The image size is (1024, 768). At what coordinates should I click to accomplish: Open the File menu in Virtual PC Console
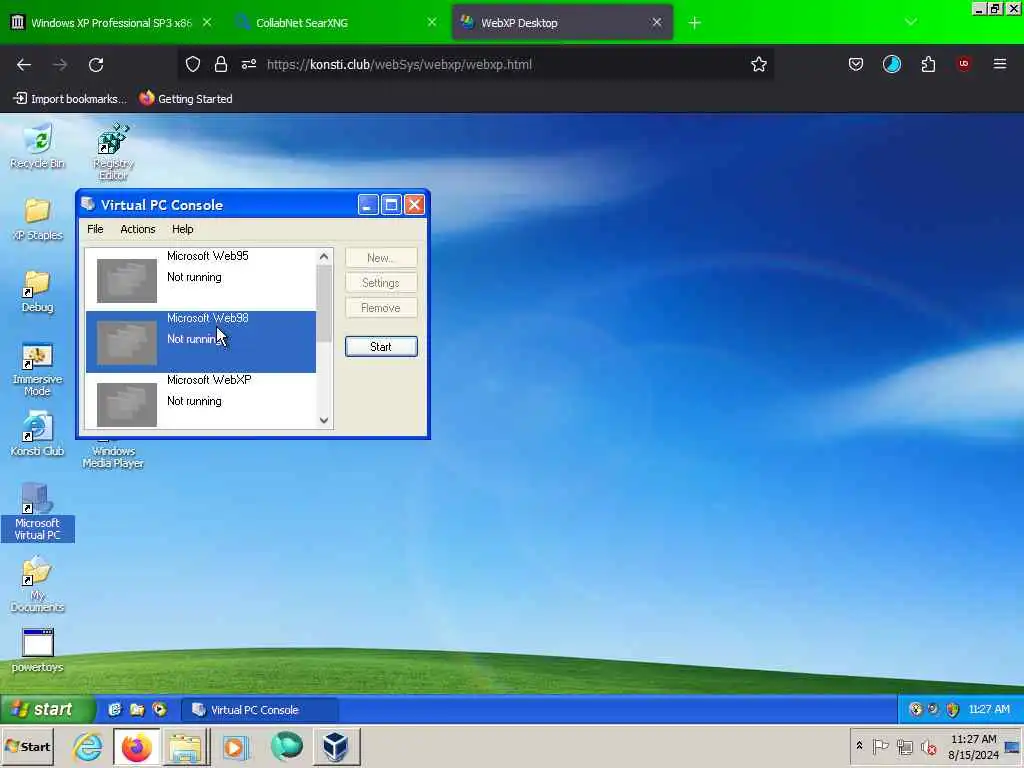point(95,229)
